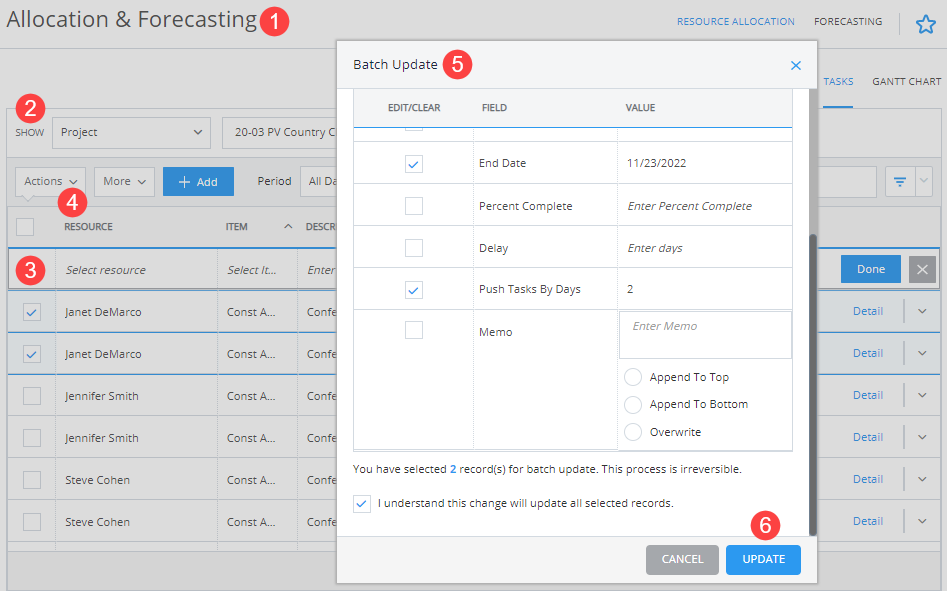Open the FORECASTING view
The width and height of the screenshot is (947, 591).
[847, 21]
